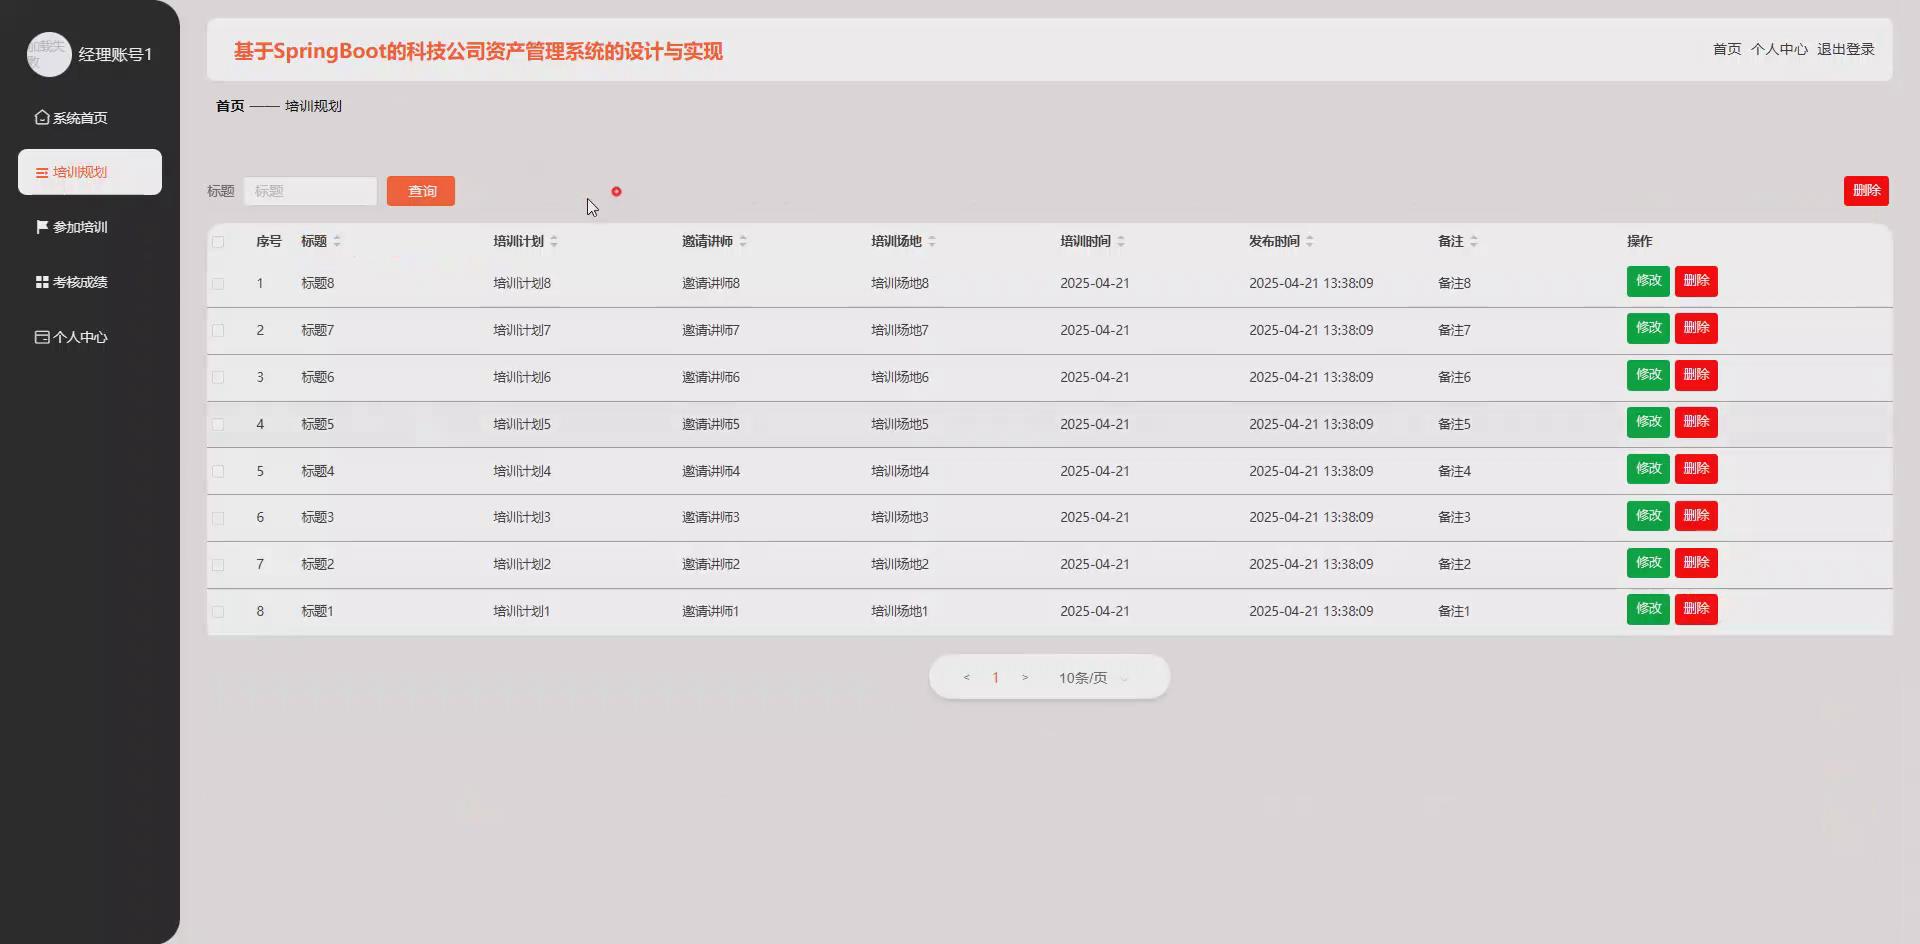Click the 查询 search button
This screenshot has width=1920, height=944.
(x=421, y=191)
